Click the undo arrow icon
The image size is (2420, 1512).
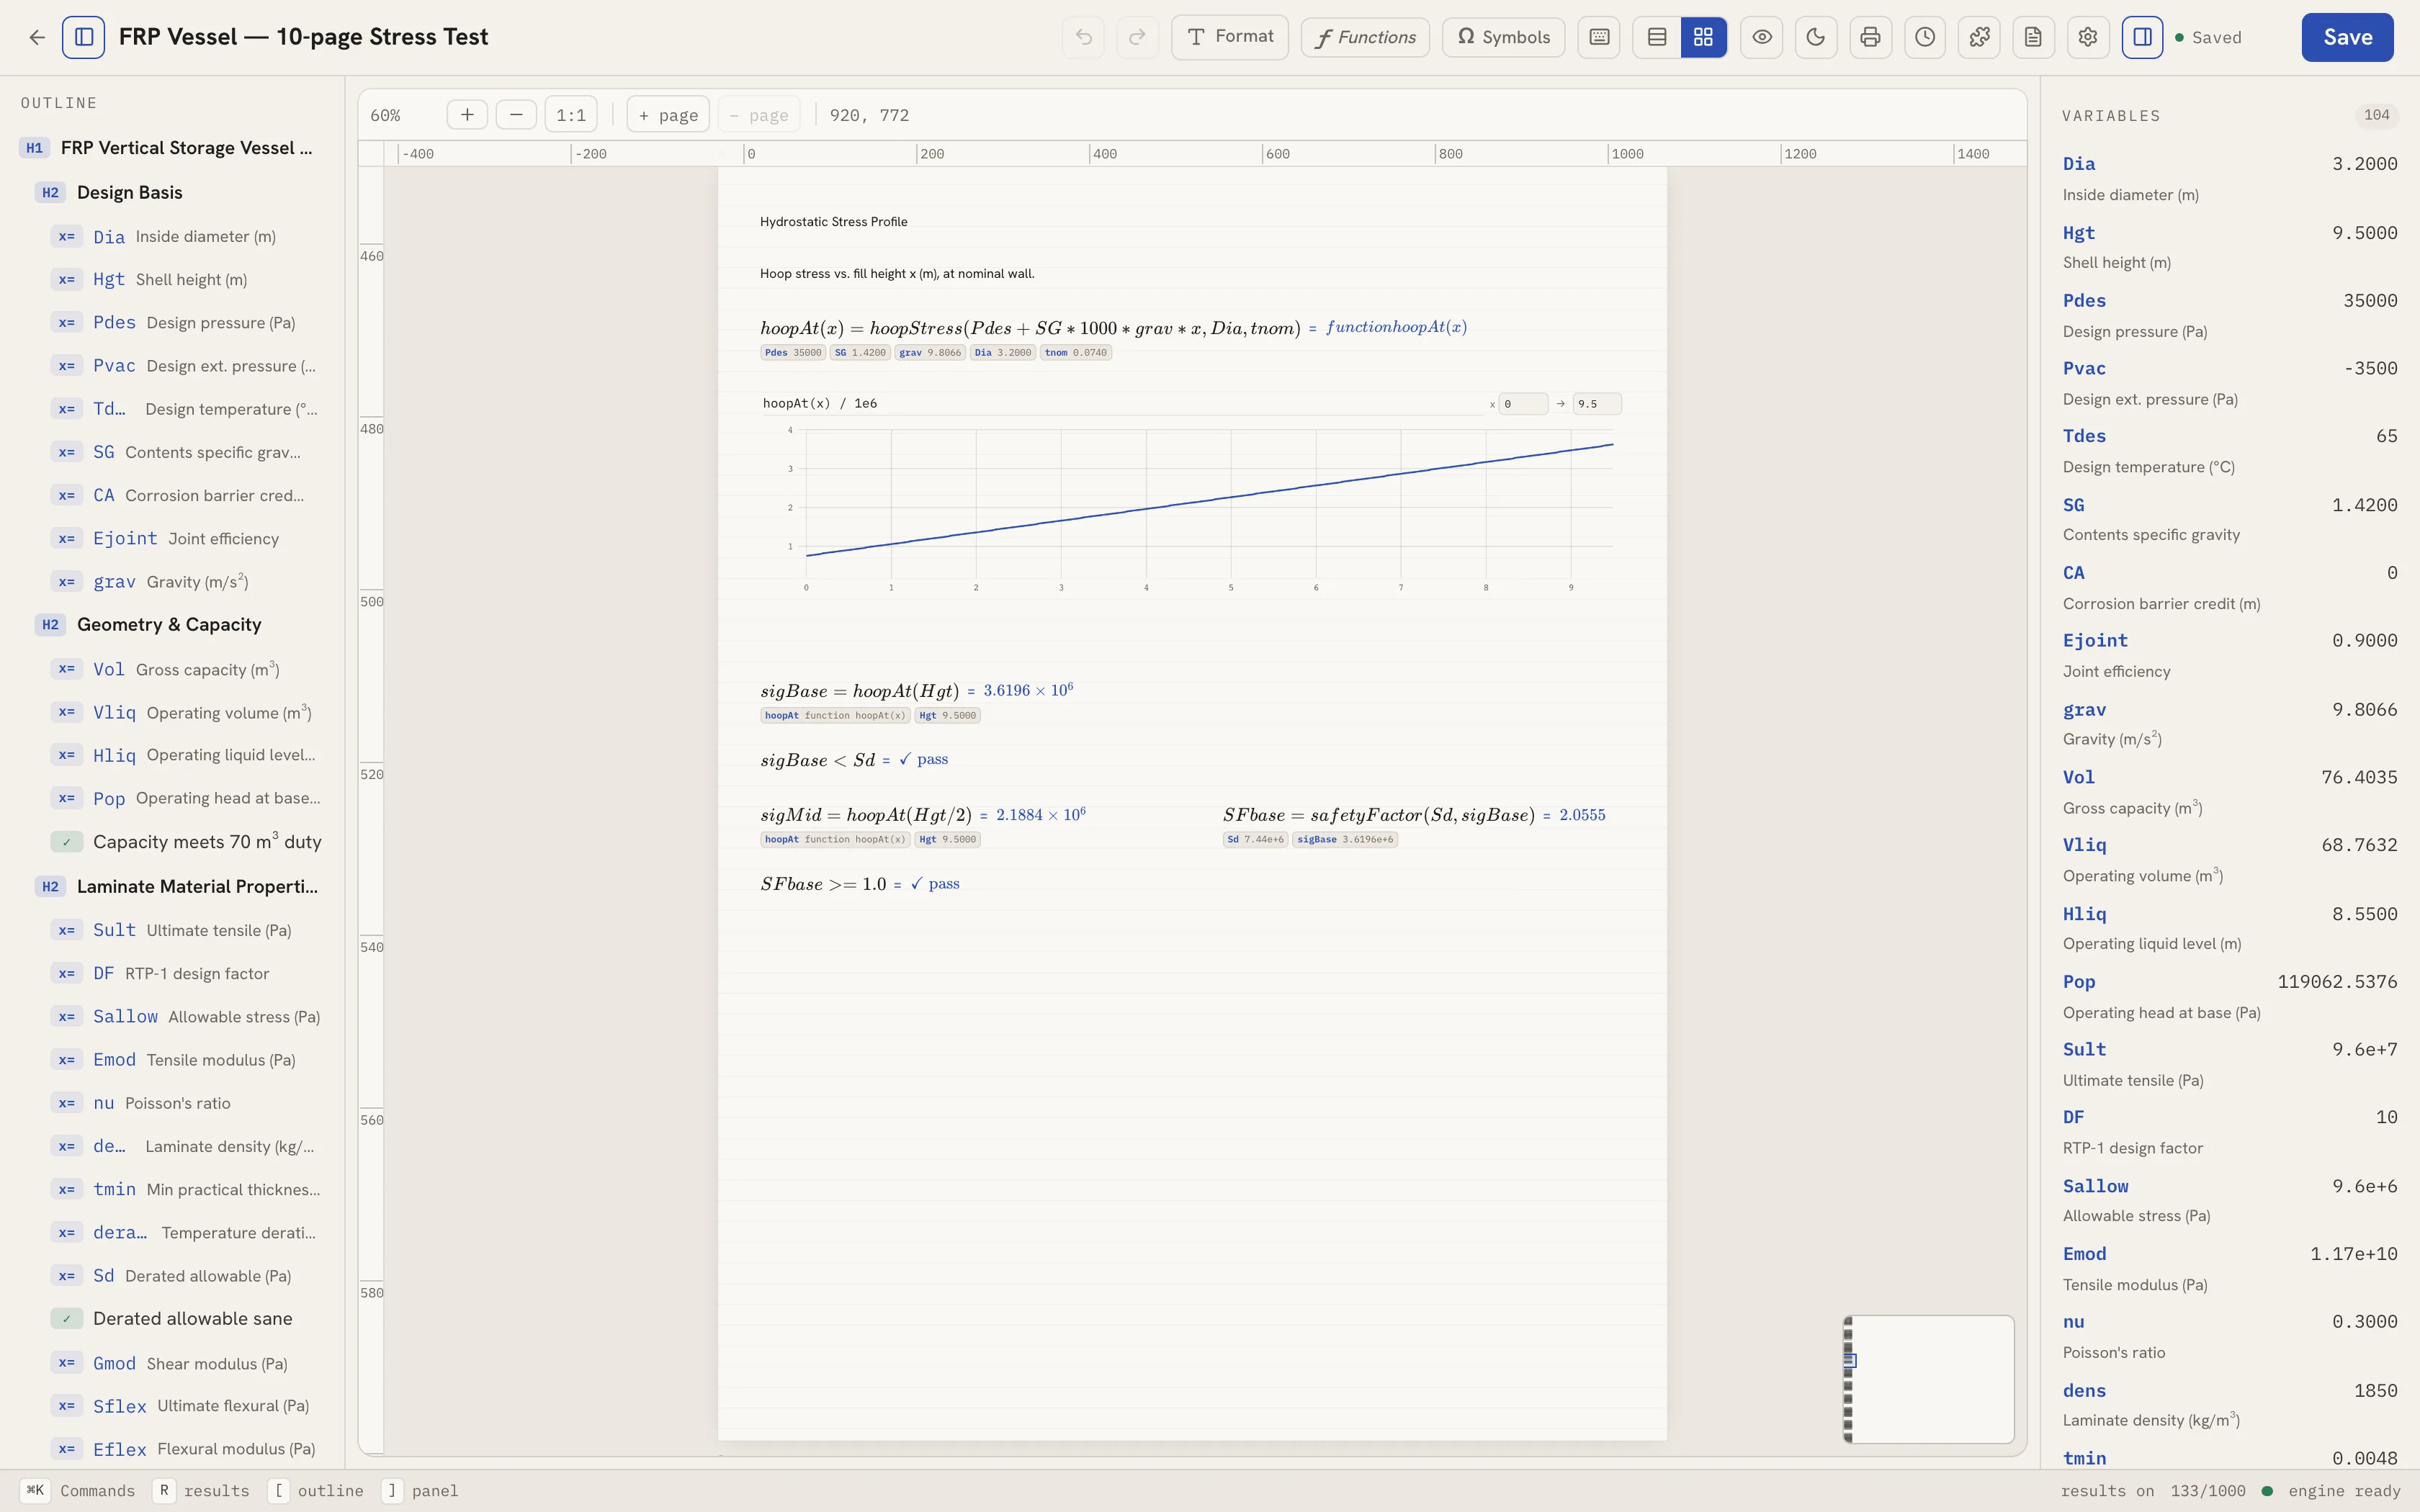pos(1083,37)
